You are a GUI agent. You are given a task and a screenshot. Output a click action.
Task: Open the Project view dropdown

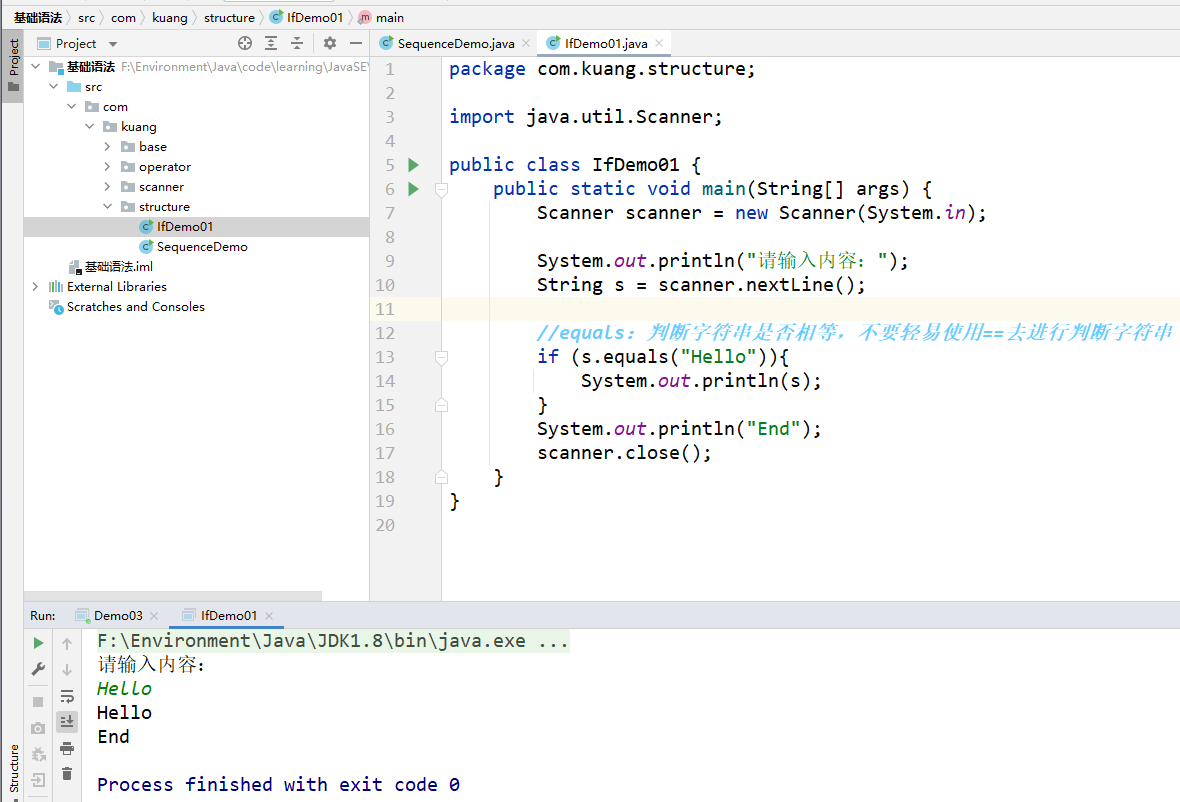(x=113, y=44)
